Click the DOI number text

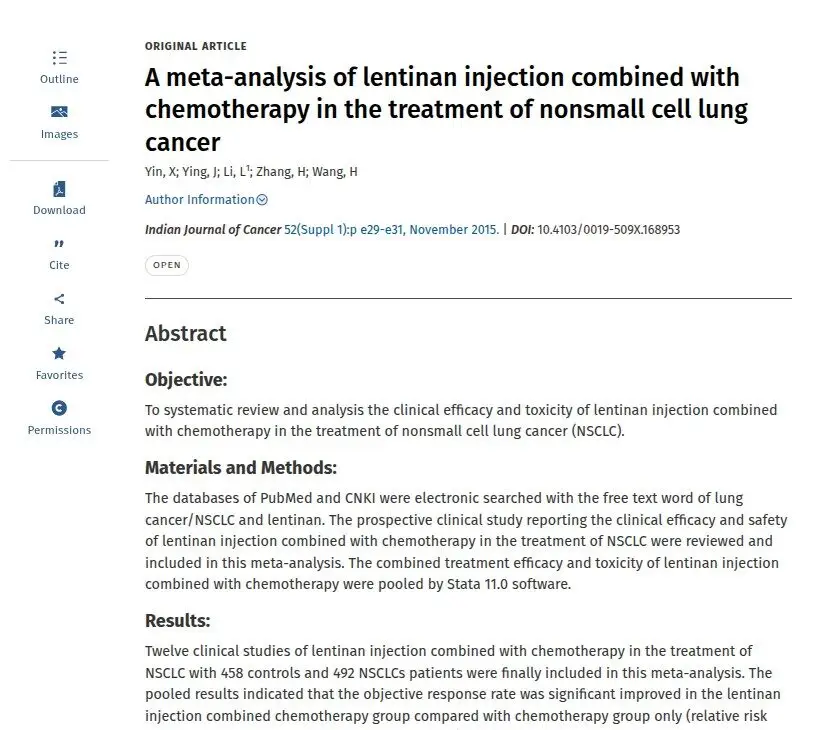(x=609, y=230)
